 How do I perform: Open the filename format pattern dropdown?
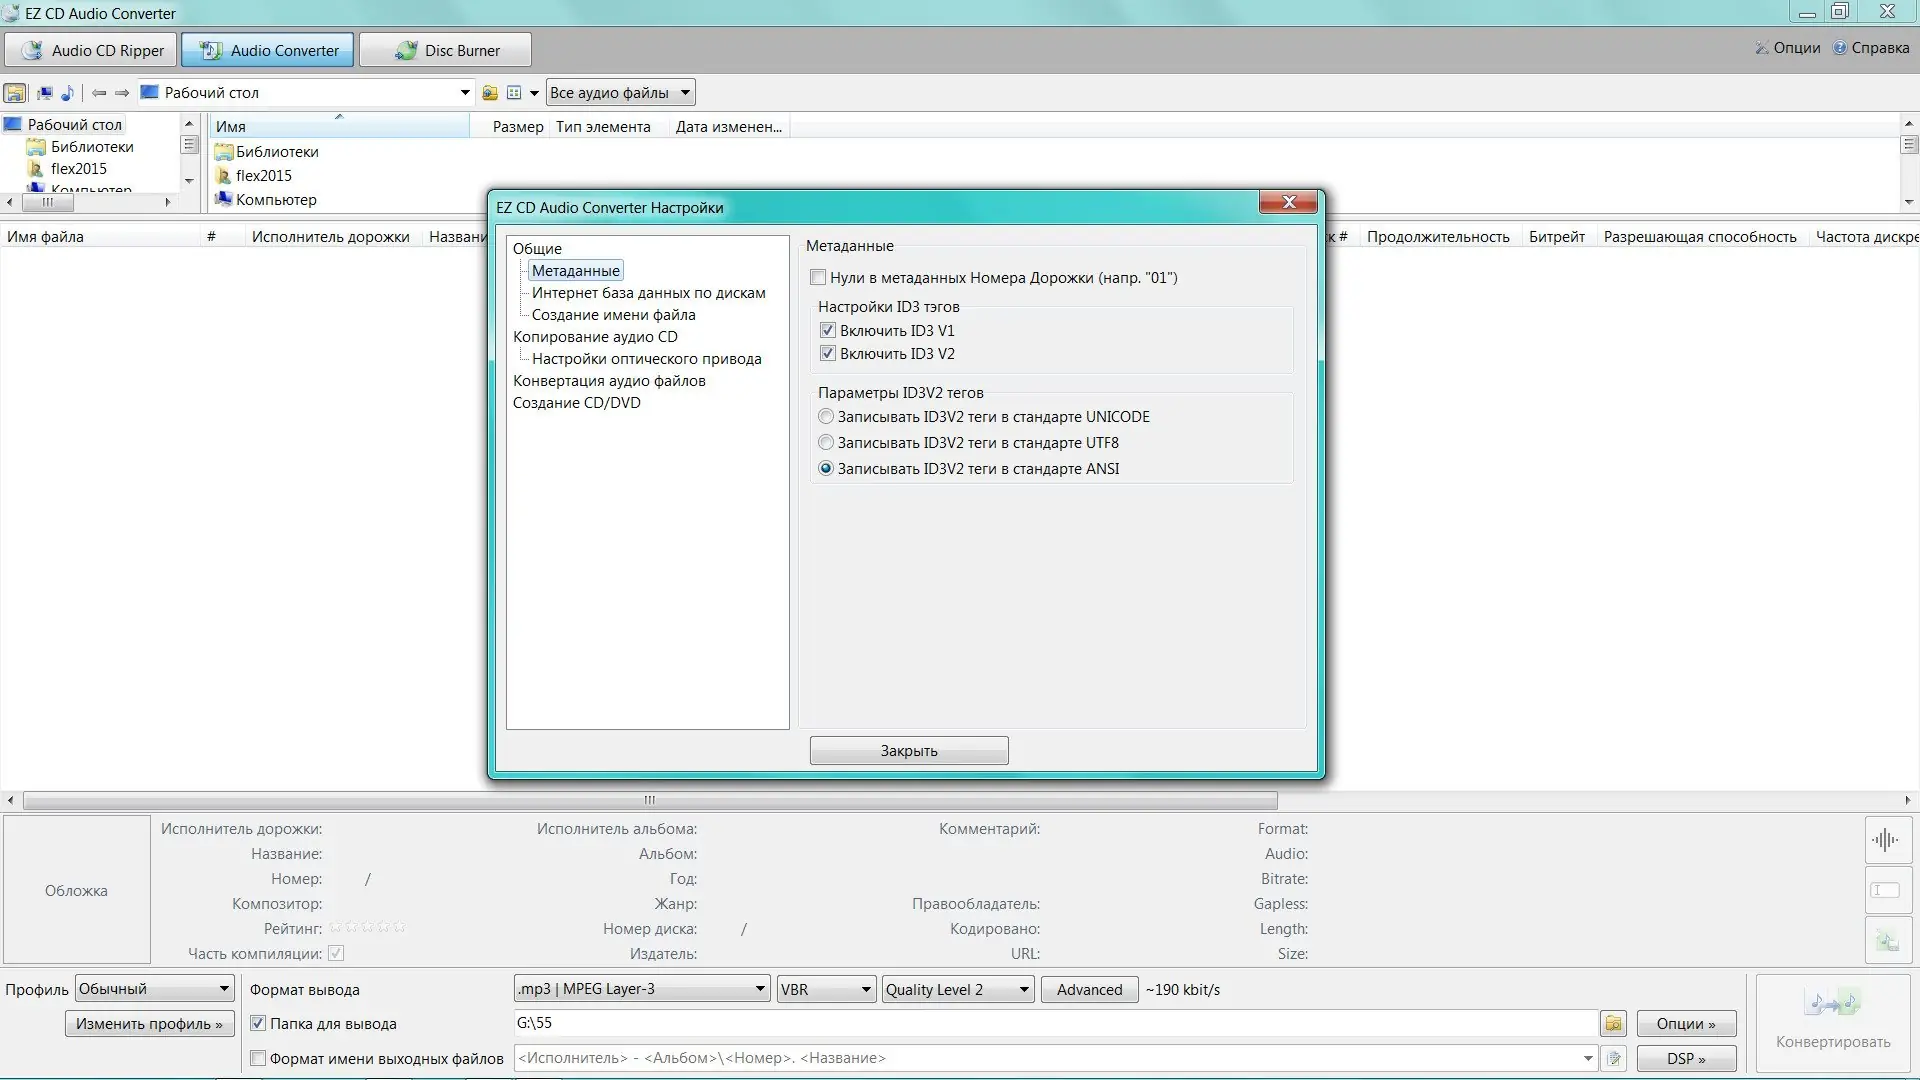pos(1588,1058)
